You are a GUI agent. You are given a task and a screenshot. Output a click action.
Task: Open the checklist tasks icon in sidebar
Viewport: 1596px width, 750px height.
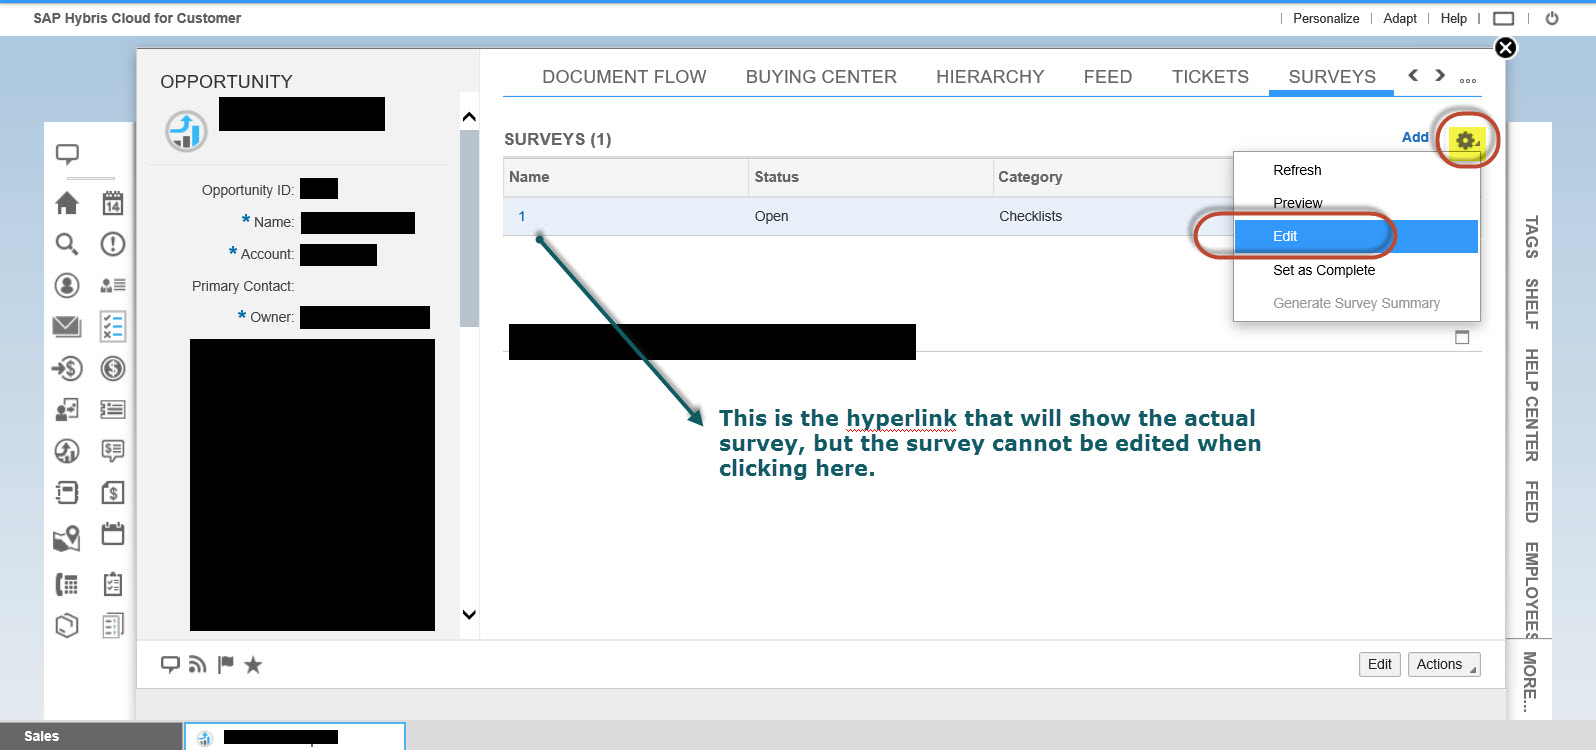coord(113,326)
